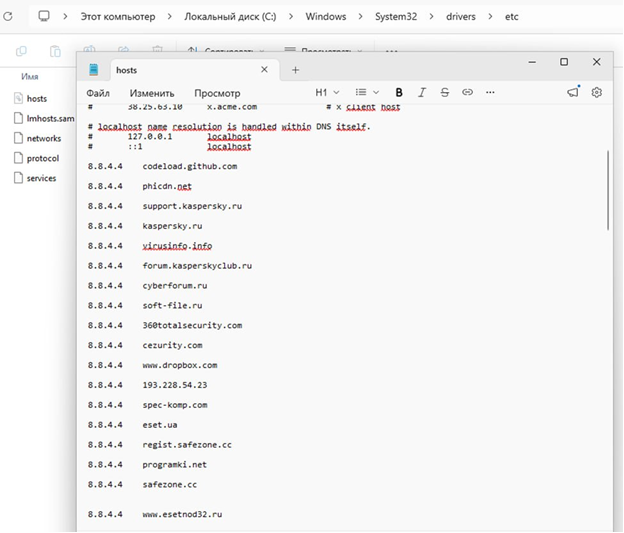Click the cezurity.com entry
This screenshot has height=533, width=624.
[x=172, y=346]
